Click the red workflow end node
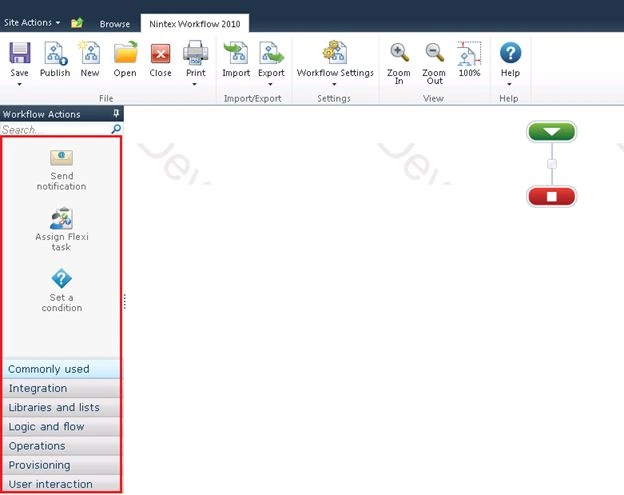 [552, 196]
